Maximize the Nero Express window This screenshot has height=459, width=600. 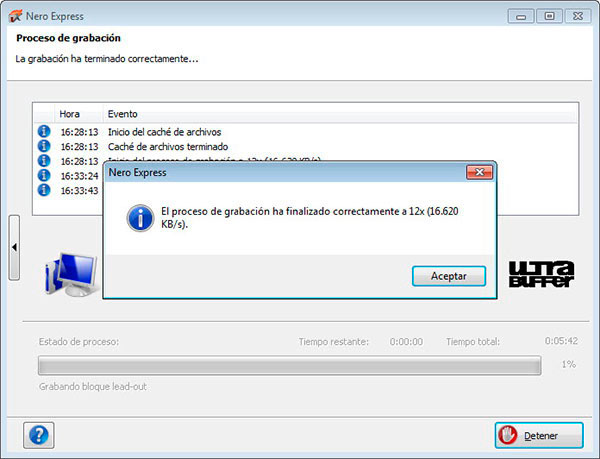coord(549,16)
